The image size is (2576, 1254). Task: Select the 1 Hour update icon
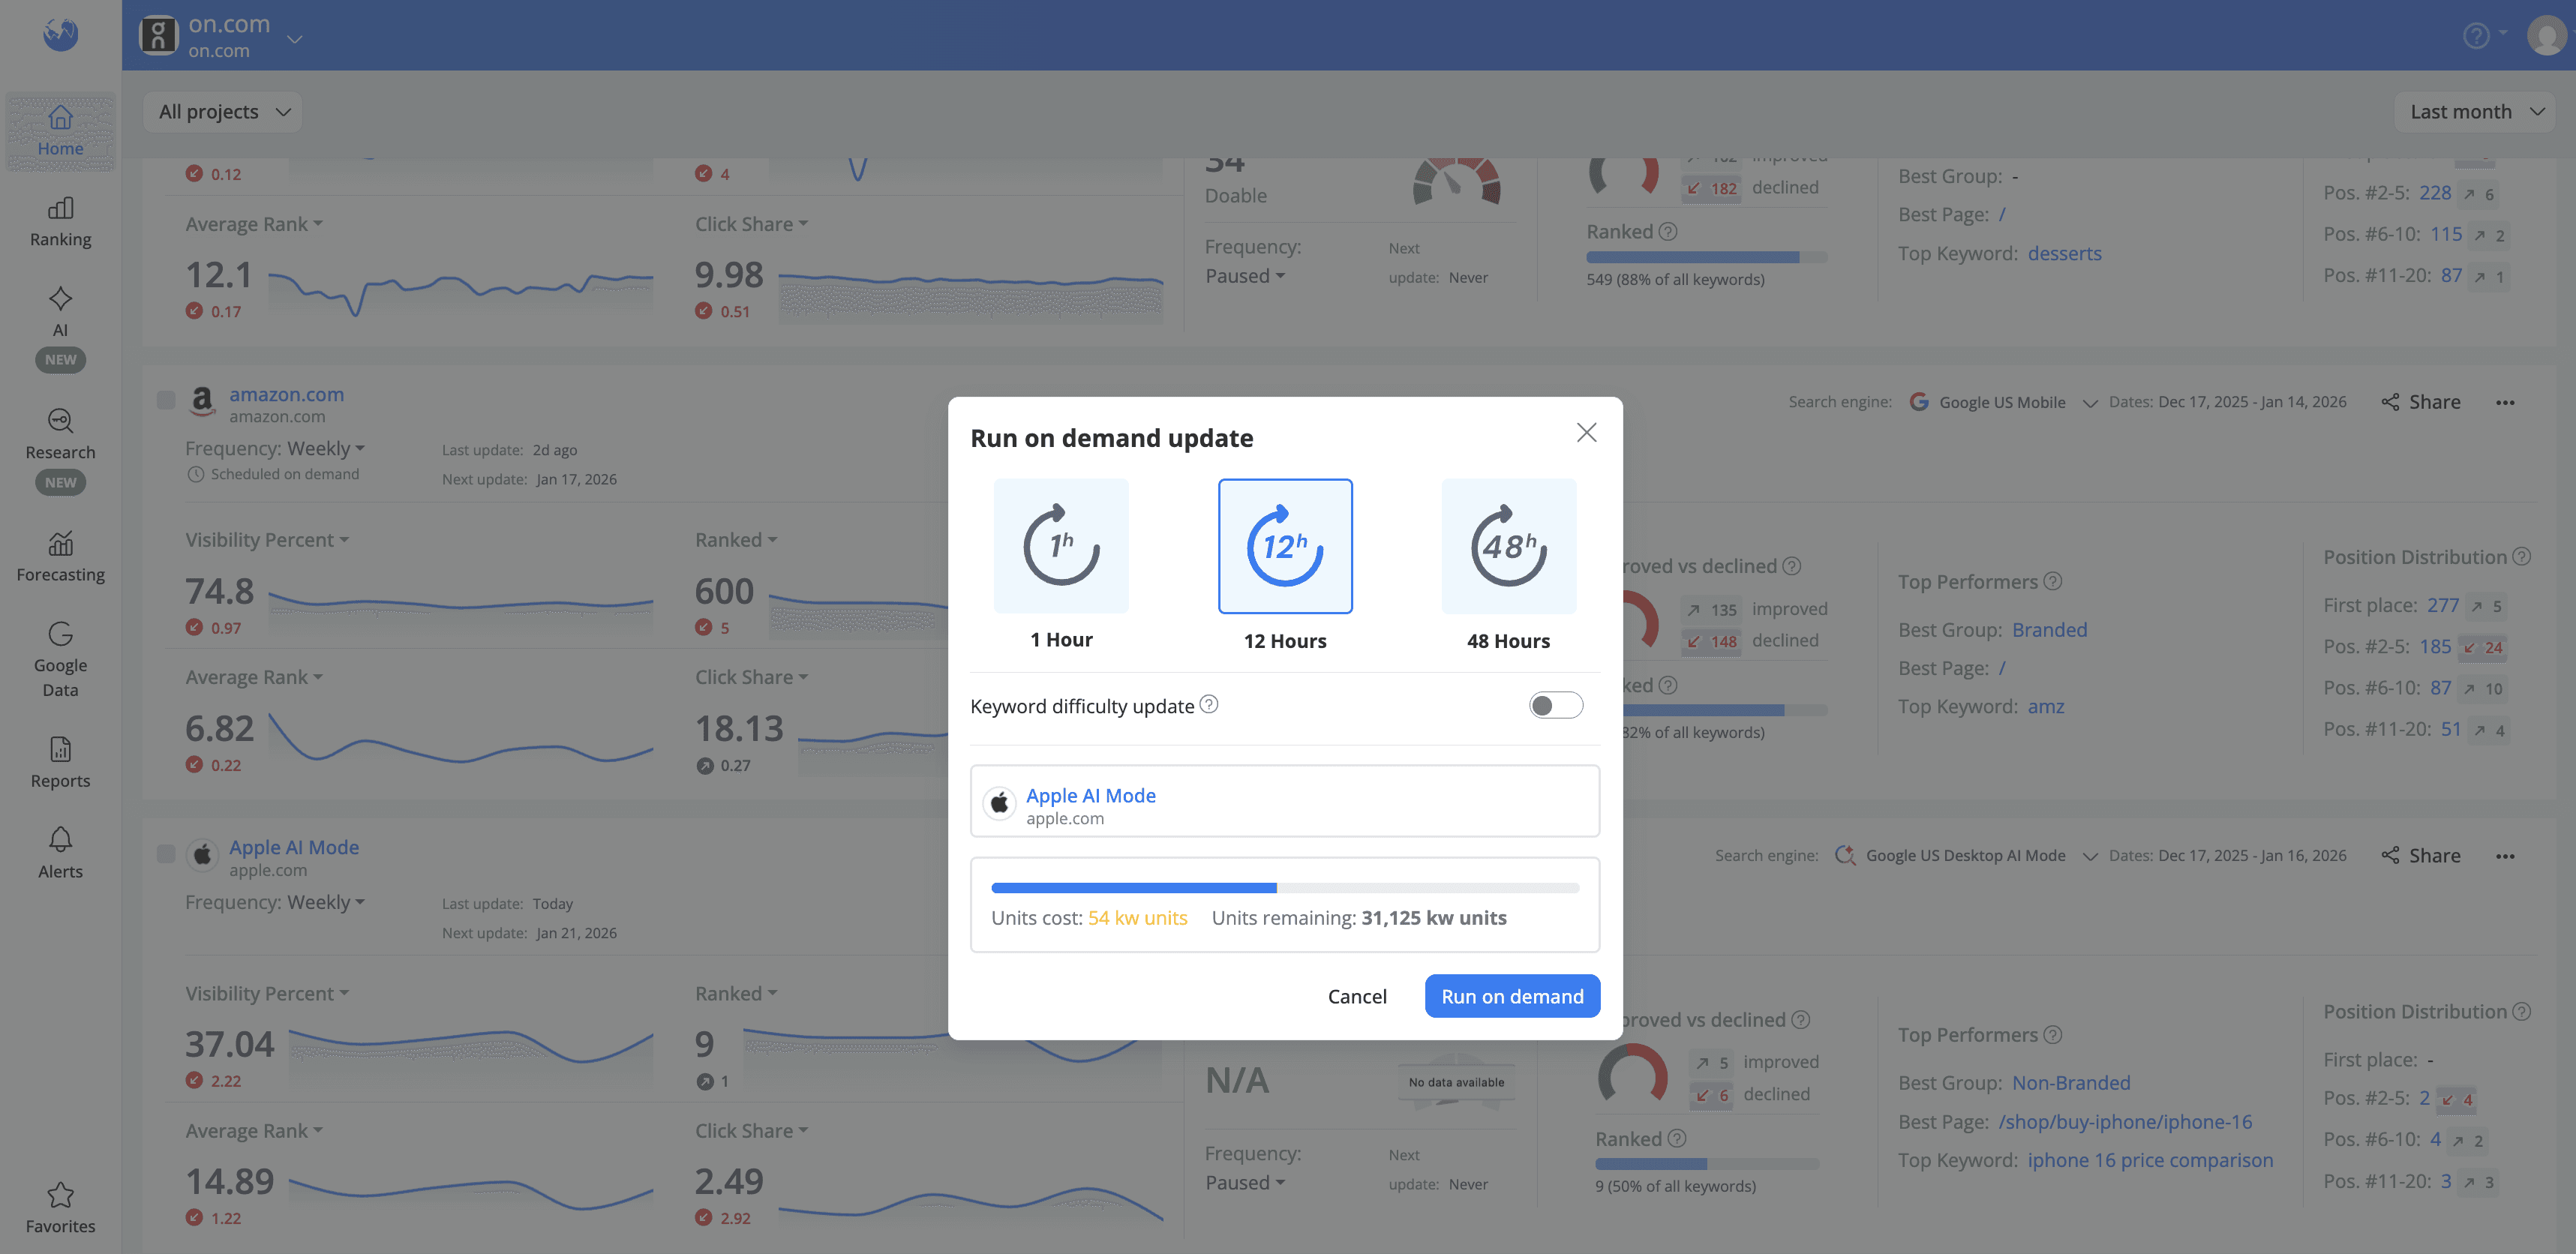click(x=1061, y=546)
